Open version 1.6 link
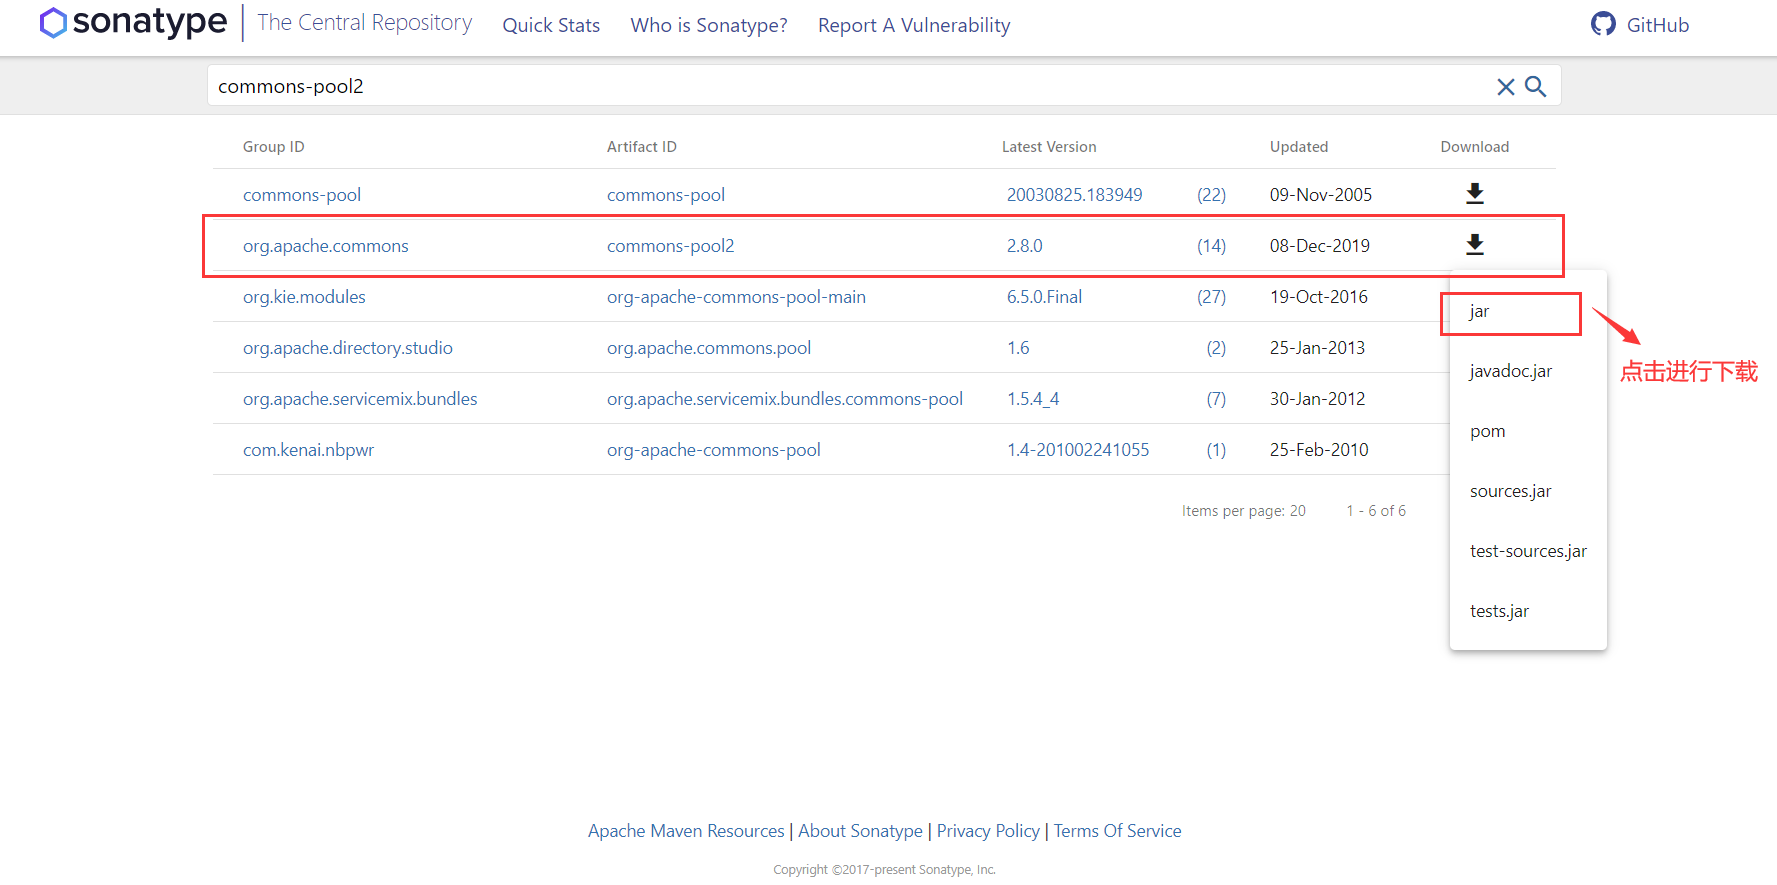This screenshot has height=885, width=1777. (1018, 348)
